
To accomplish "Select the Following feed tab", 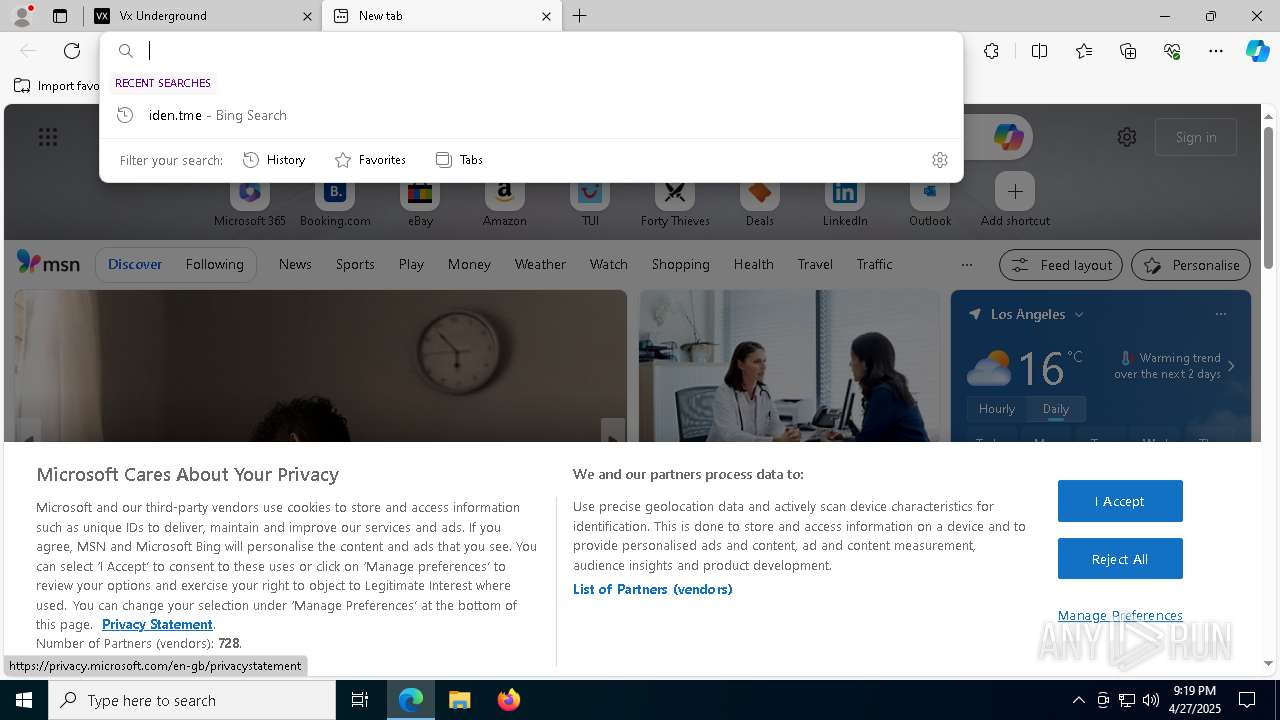I will pos(214,264).
